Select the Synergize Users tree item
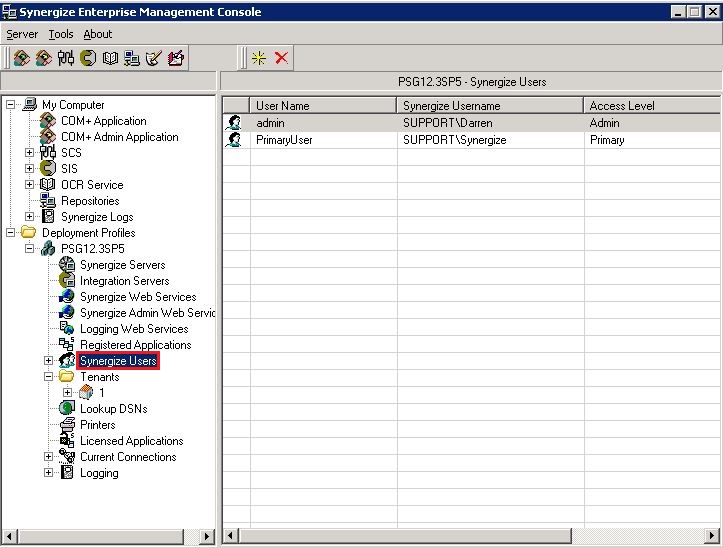Screen dimensions: 723x548 point(119,361)
